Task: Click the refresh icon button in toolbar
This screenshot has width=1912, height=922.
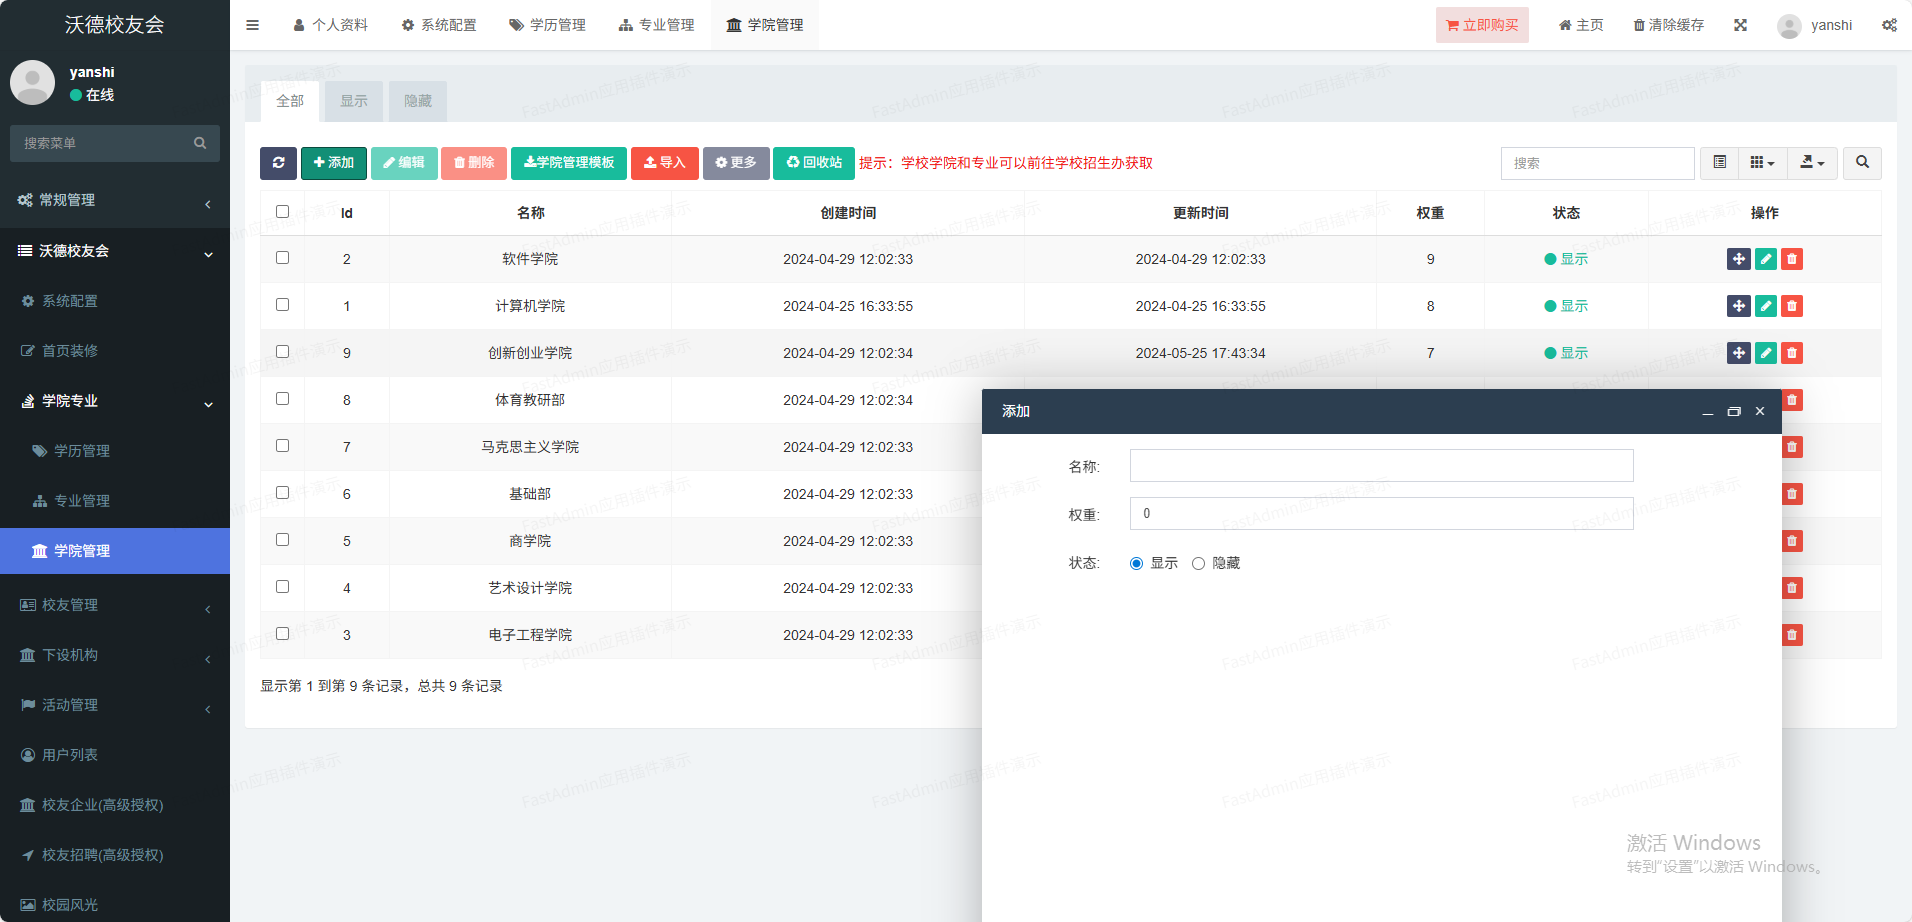Action: pos(278,163)
